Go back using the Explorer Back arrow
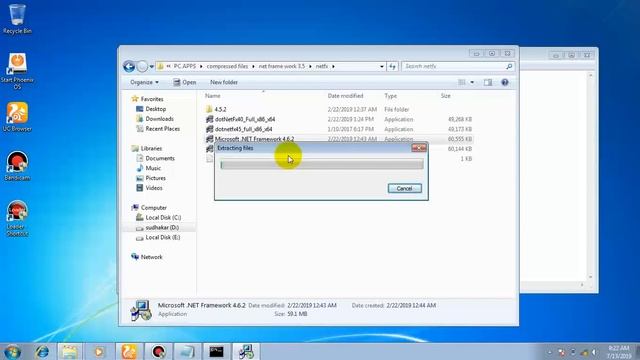 point(129,66)
